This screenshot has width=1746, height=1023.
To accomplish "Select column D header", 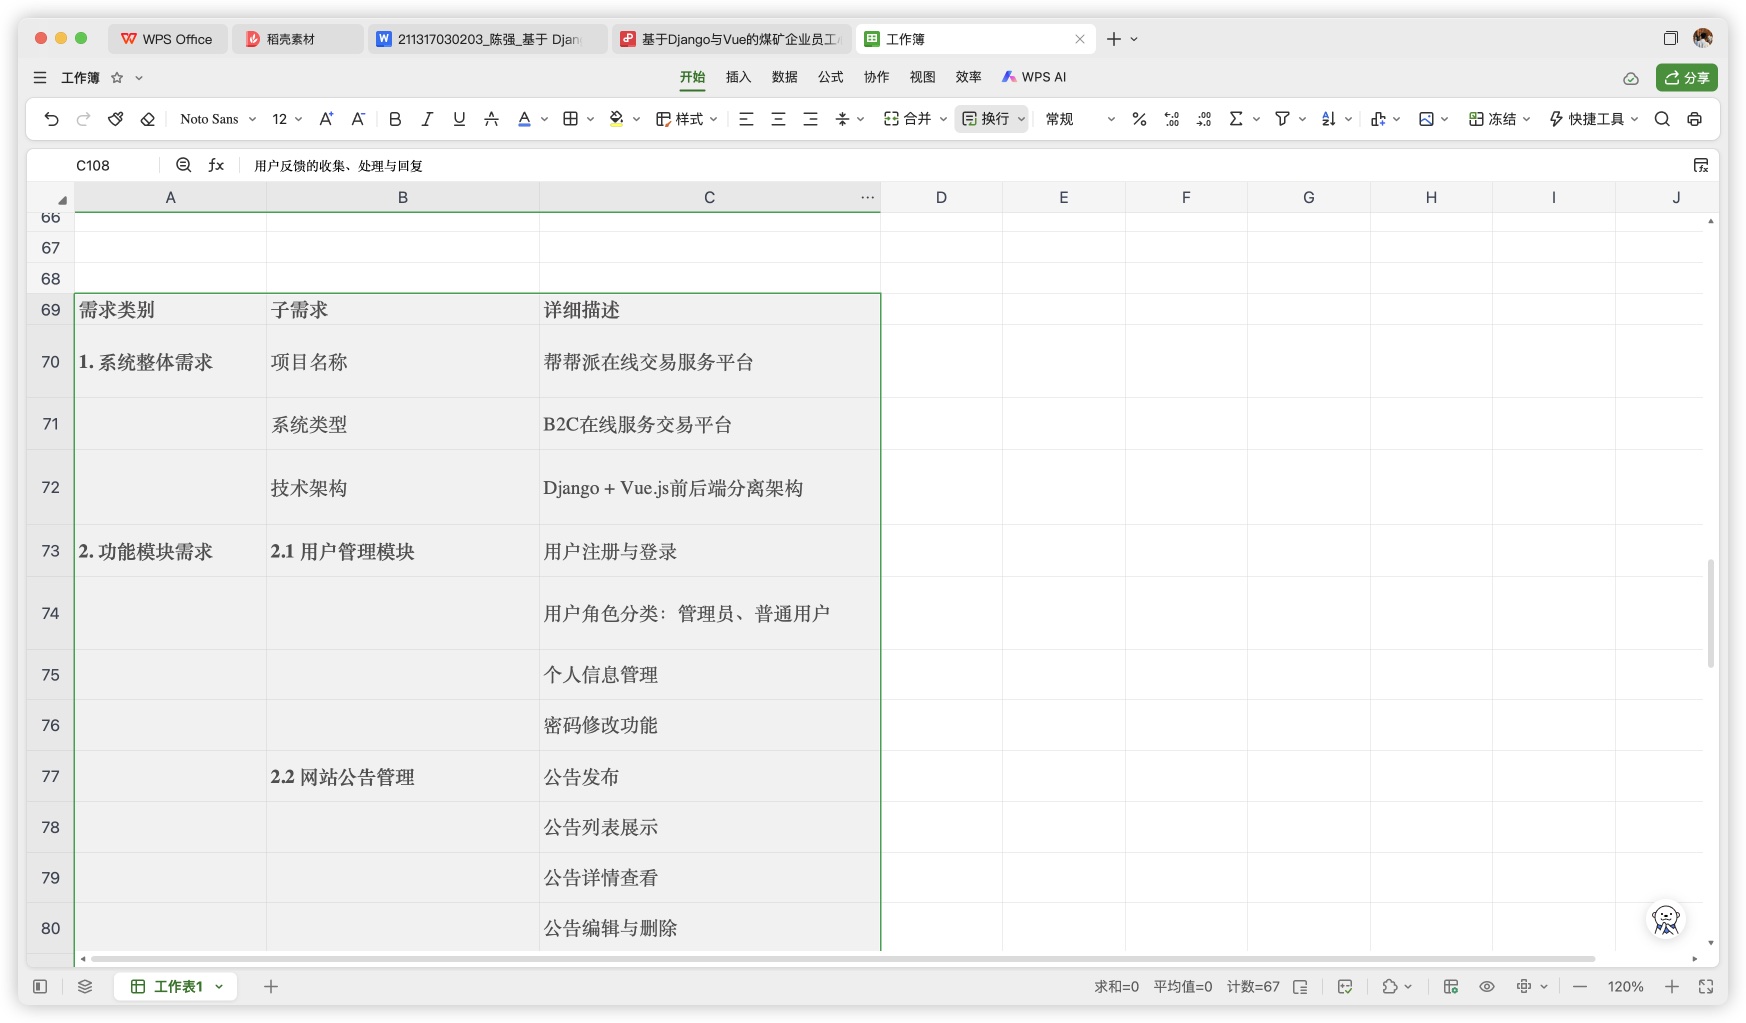I will [941, 197].
